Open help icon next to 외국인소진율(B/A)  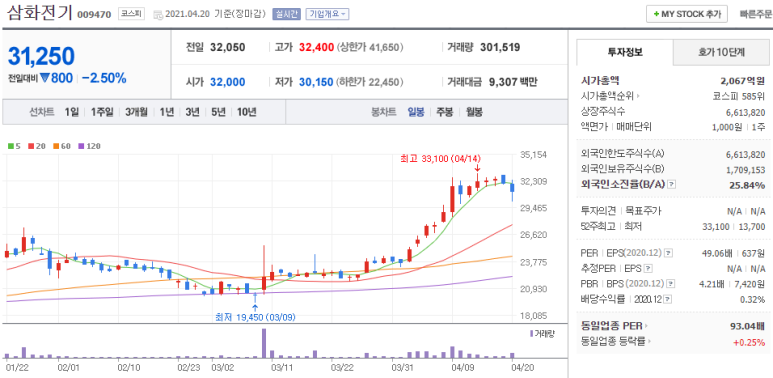pyautogui.click(x=671, y=184)
